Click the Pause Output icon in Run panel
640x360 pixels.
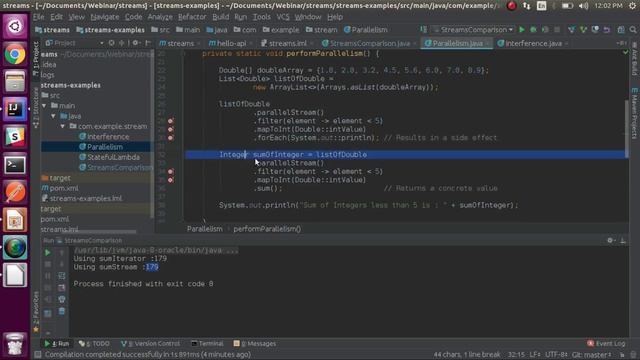coord(47,276)
